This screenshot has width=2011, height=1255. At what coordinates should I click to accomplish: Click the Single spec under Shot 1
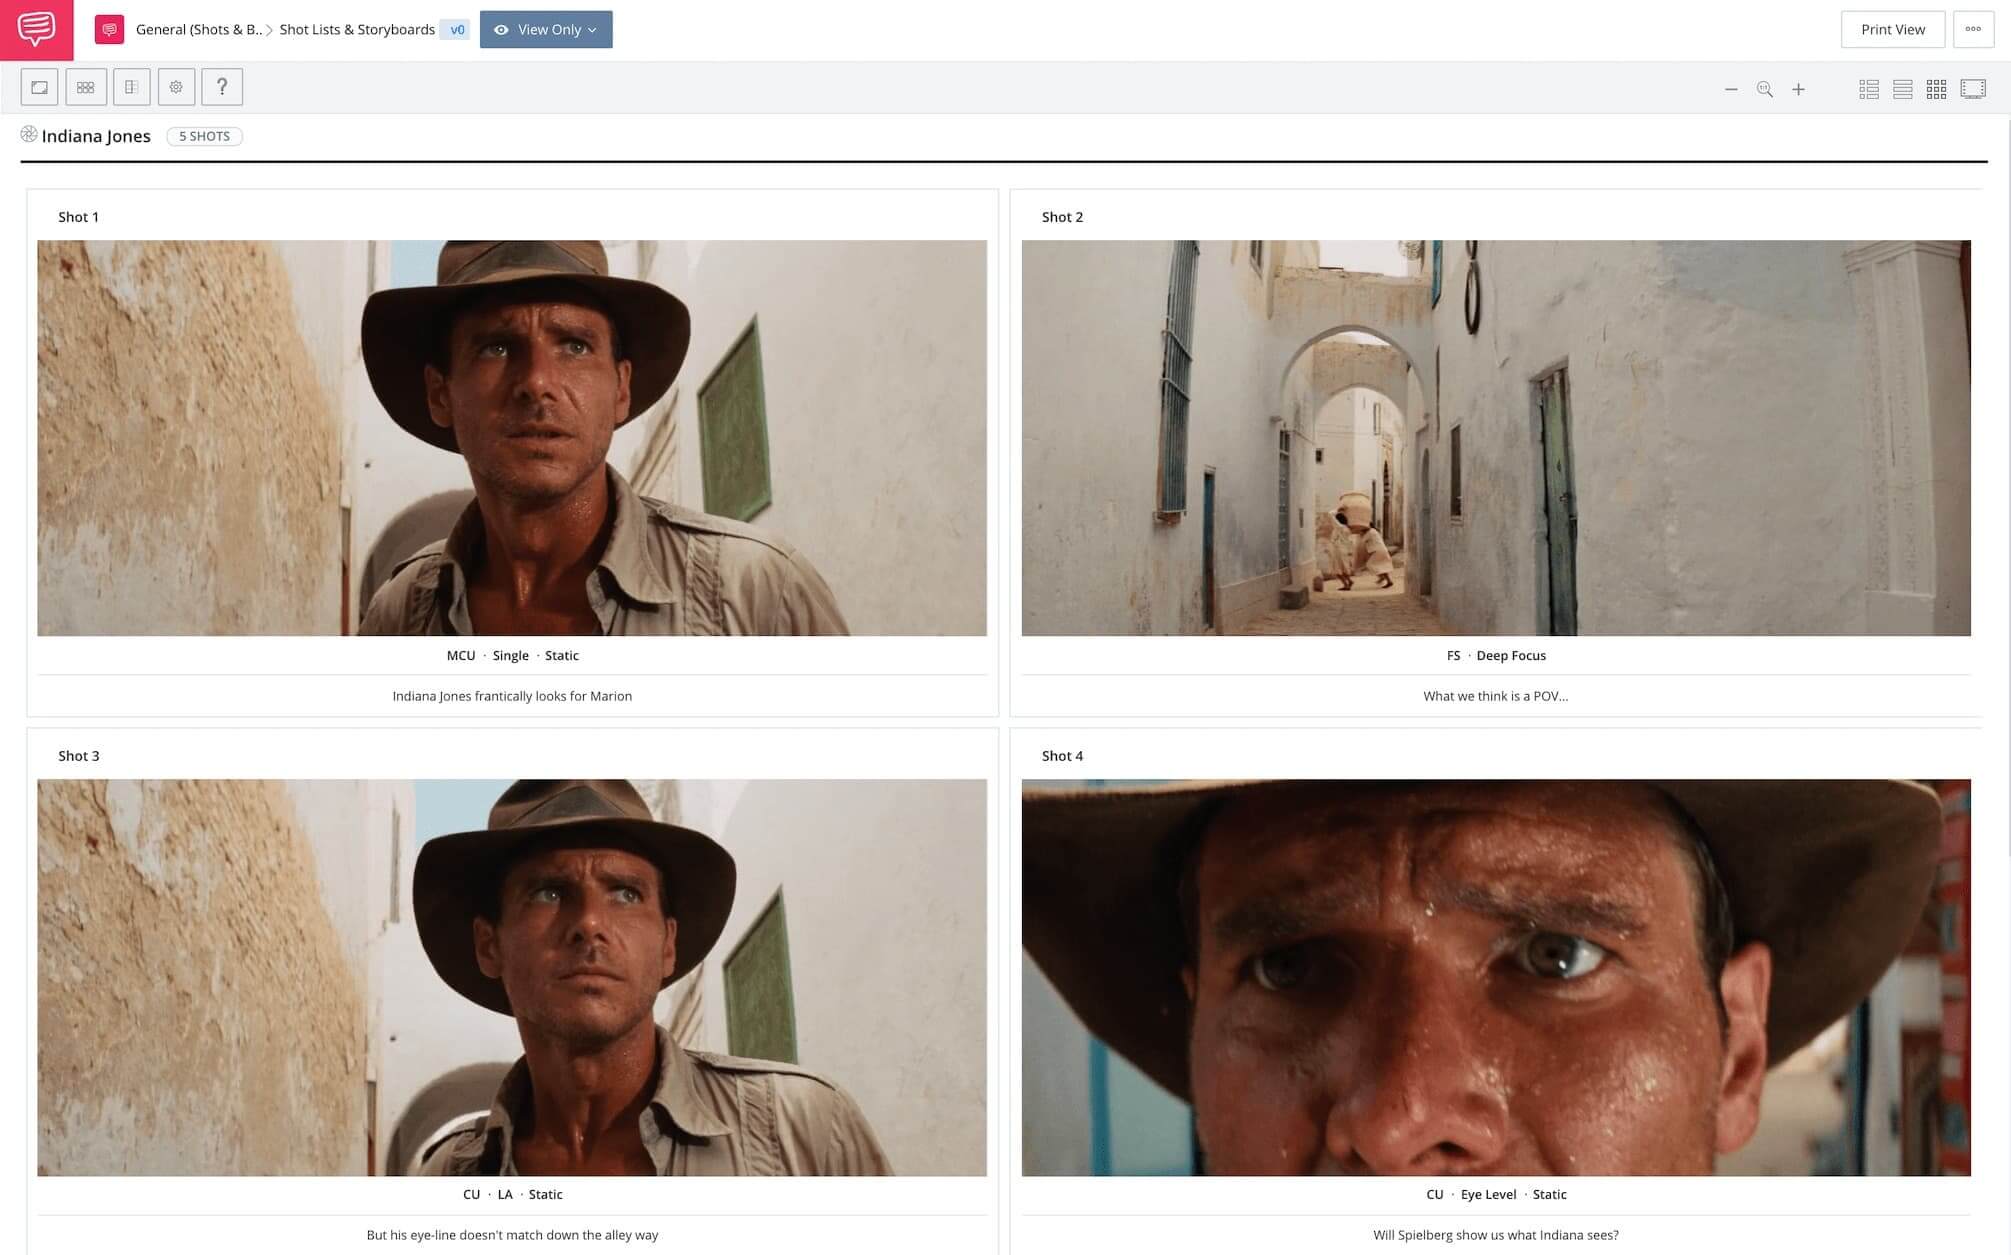point(510,655)
